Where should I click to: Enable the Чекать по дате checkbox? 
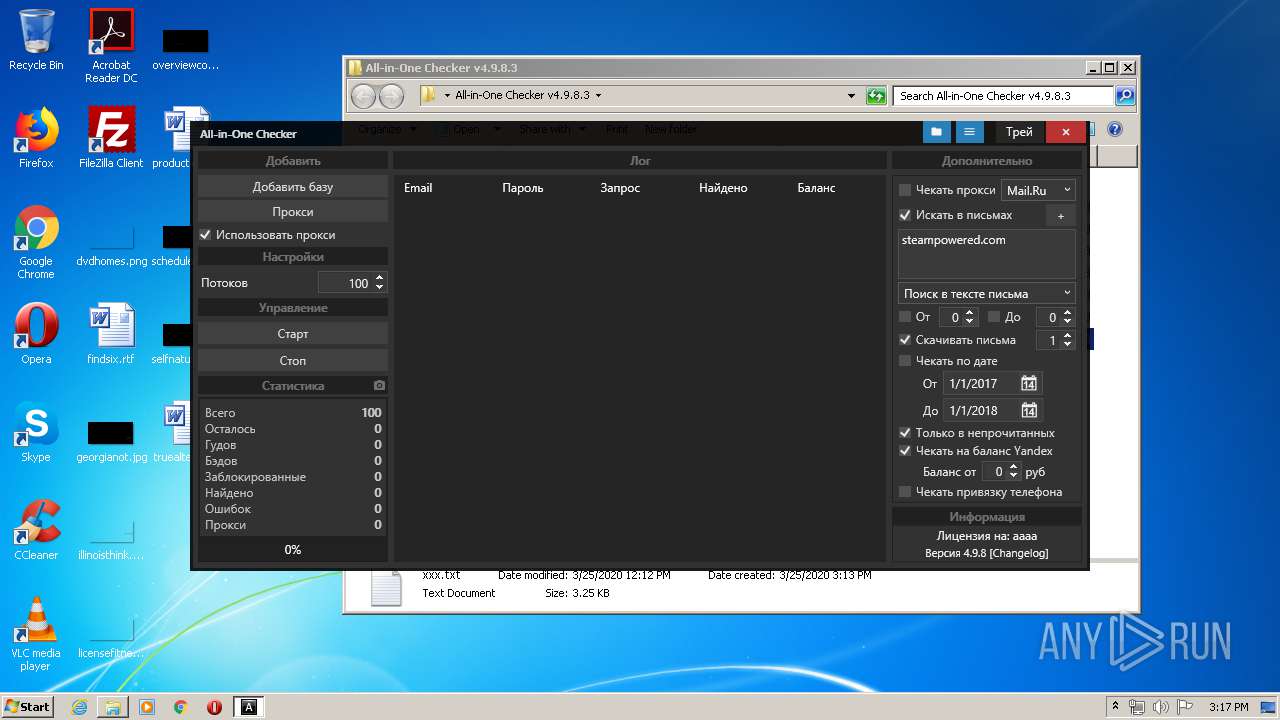[x=905, y=361]
